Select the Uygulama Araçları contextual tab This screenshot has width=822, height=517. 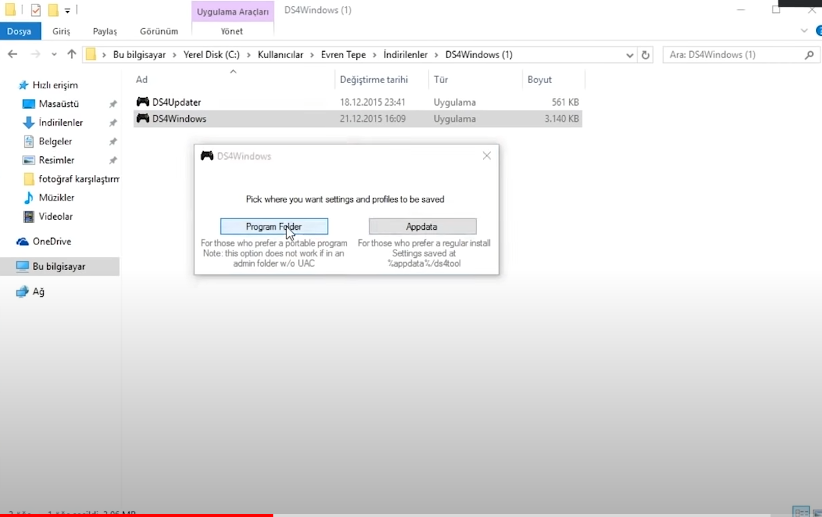coord(233,12)
